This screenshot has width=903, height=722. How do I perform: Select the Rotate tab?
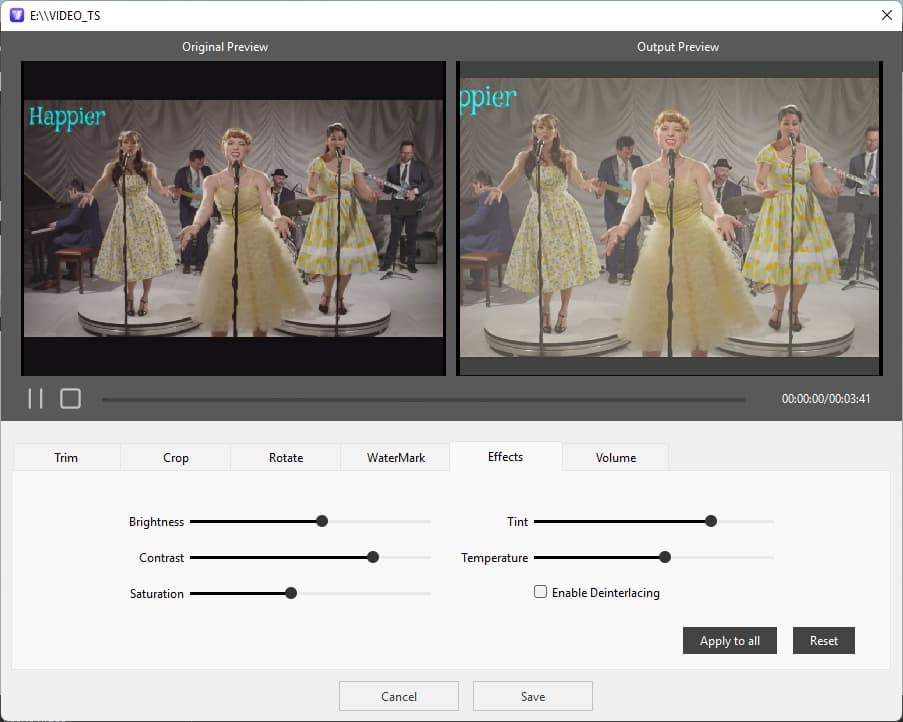click(x=285, y=457)
